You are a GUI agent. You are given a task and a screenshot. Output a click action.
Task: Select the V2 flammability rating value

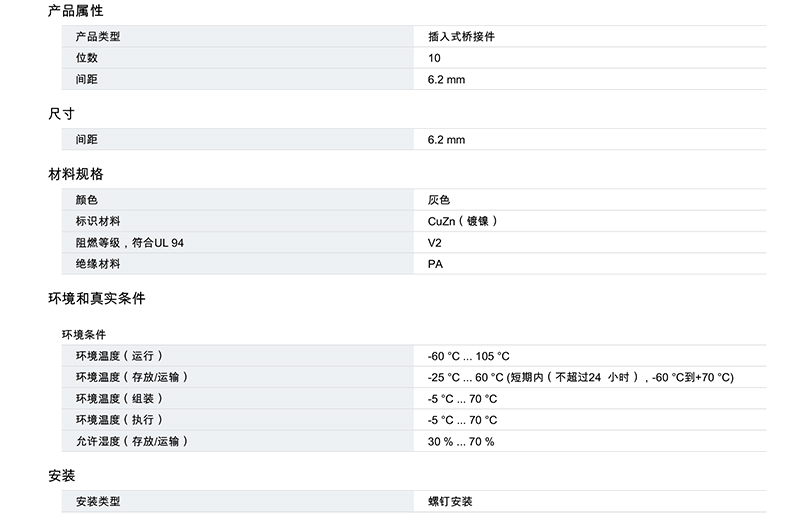point(435,243)
